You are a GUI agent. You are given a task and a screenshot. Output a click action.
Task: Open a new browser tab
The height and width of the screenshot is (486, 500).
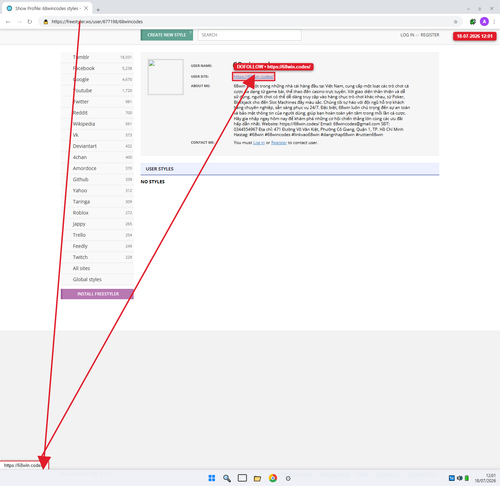(98, 10)
